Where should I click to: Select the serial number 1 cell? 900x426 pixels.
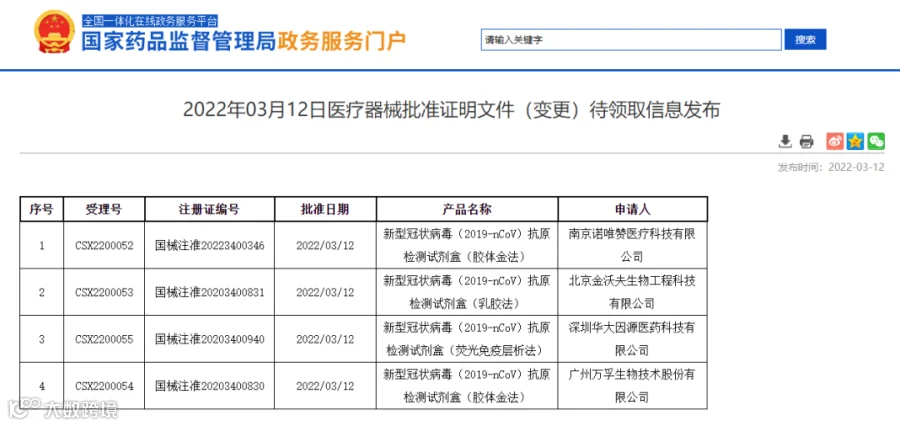point(41,245)
